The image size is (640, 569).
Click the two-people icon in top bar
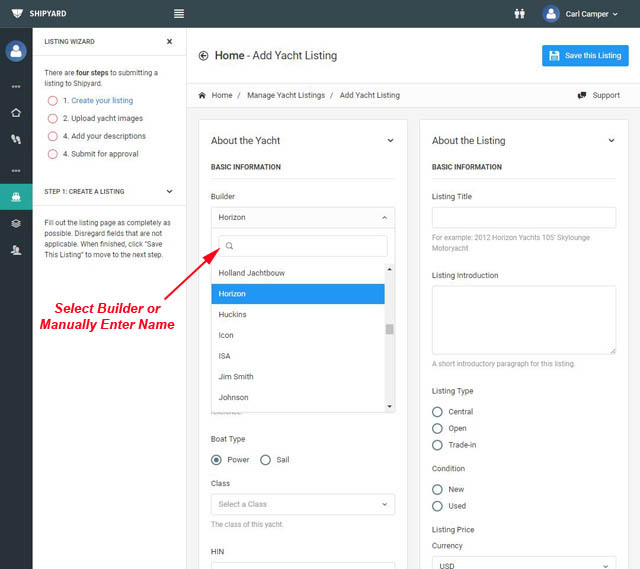point(519,14)
